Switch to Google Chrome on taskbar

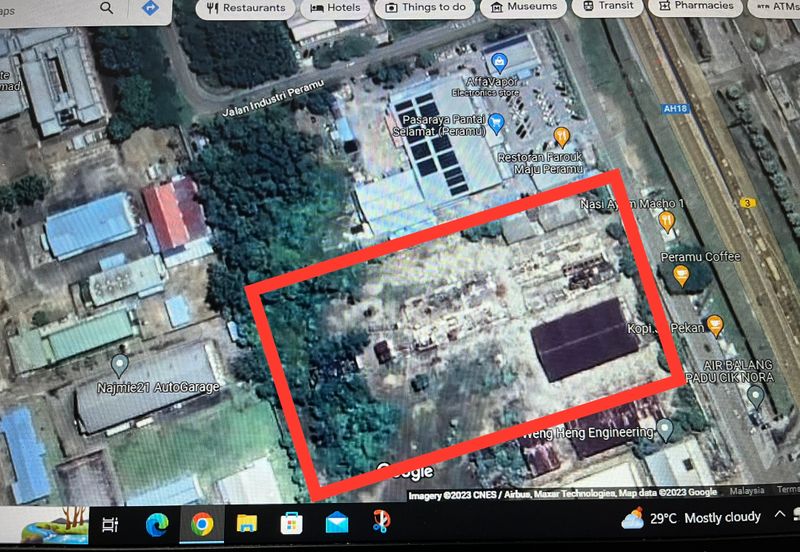(x=202, y=524)
